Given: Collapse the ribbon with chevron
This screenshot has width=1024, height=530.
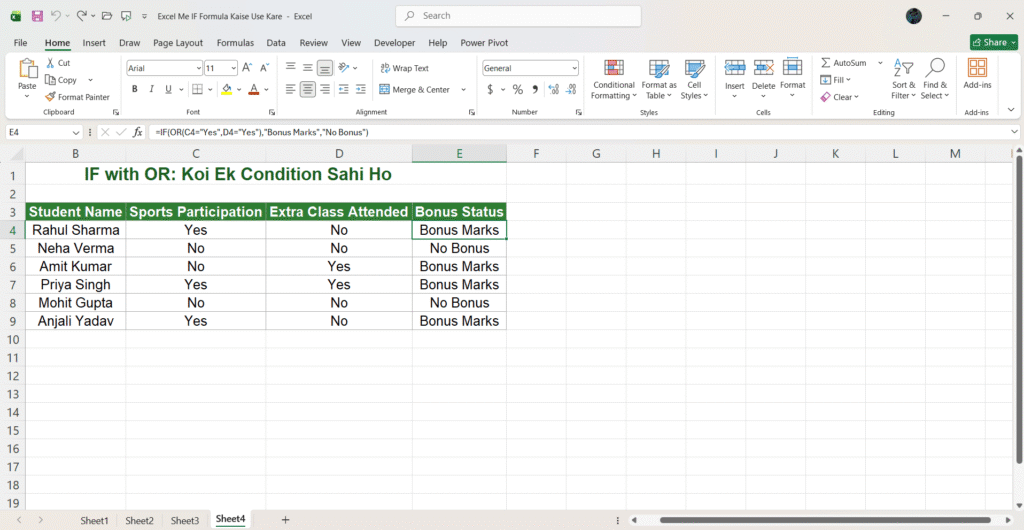Looking at the screenshot, I should coord(1012,110).
